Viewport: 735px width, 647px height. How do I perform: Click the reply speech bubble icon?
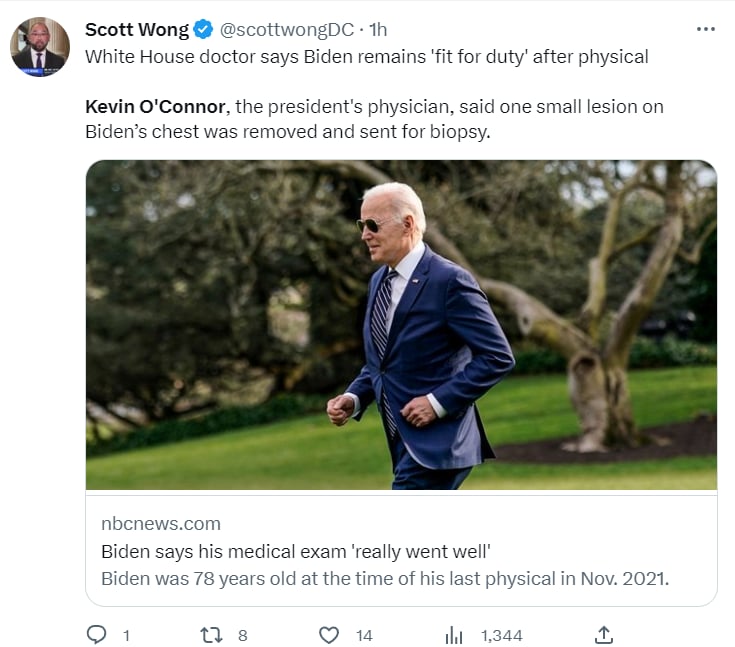97,635
